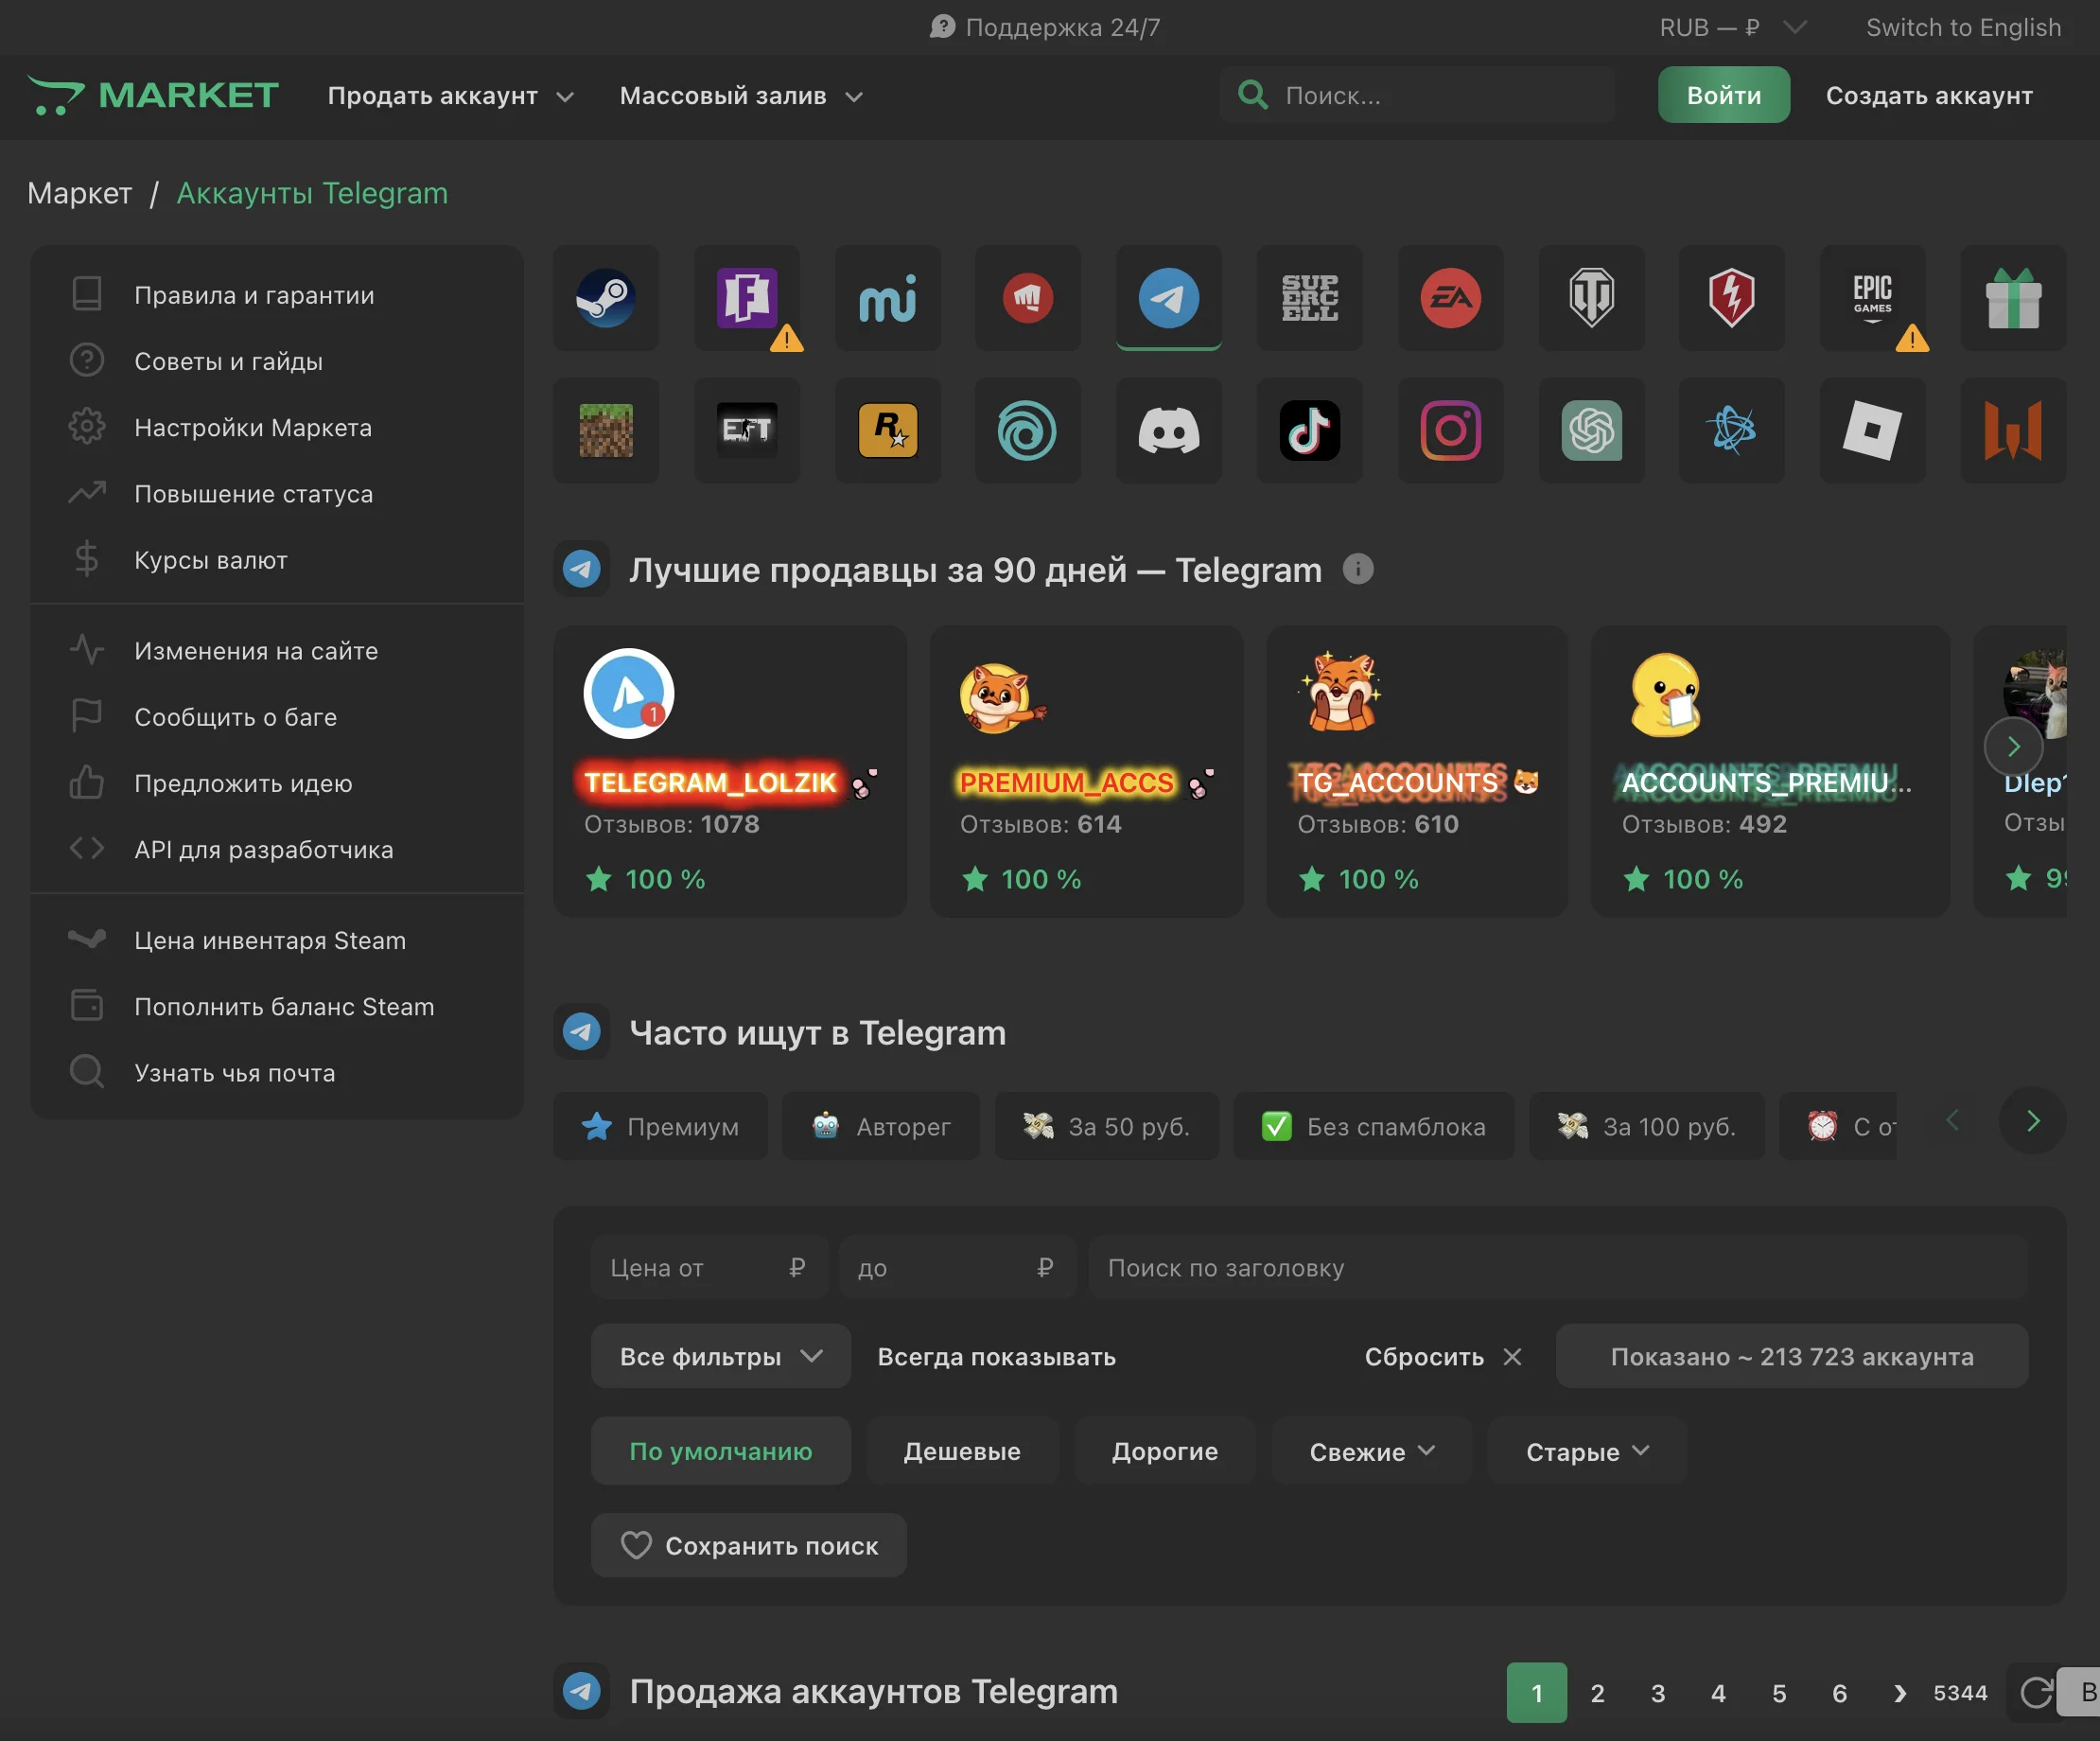Toggle the Без спамблока filter
The image size is (2100, 1741).
point(1374,1127)
